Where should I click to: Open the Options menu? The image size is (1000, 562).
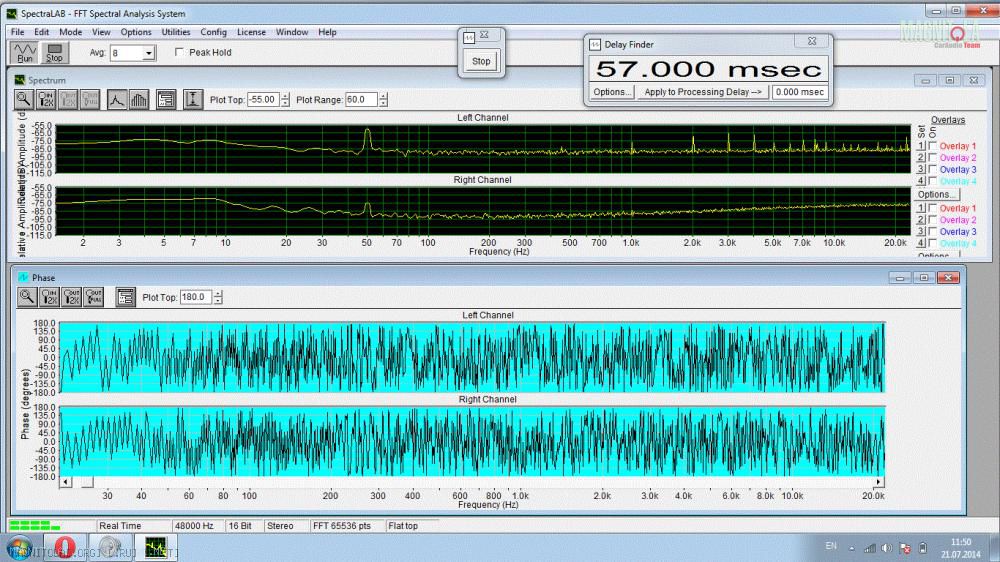pyautogui.click(x=136, y=32)
